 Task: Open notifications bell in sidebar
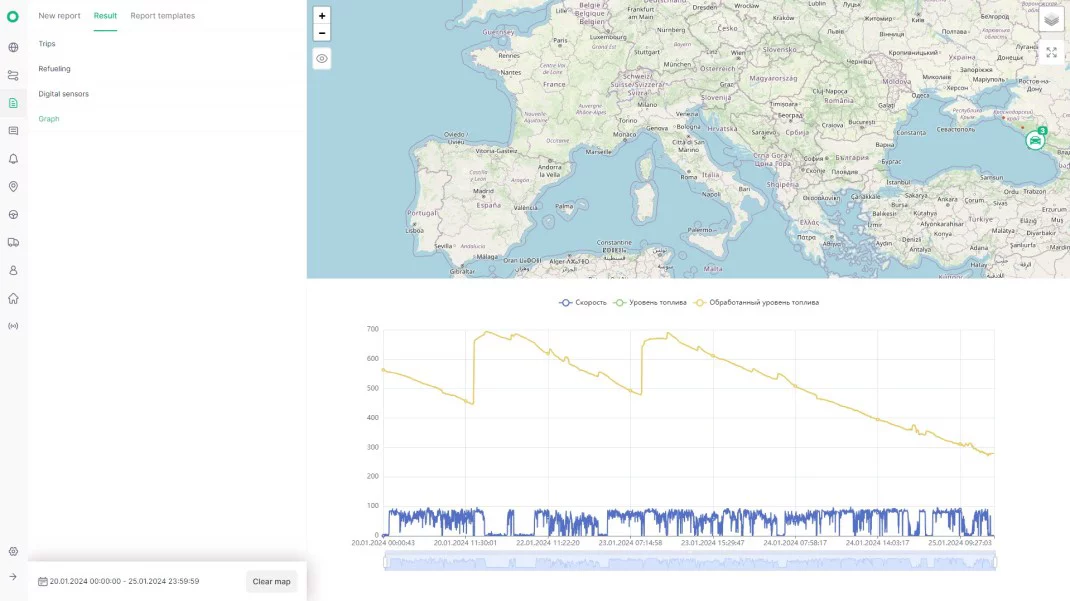tap(13, 159)
